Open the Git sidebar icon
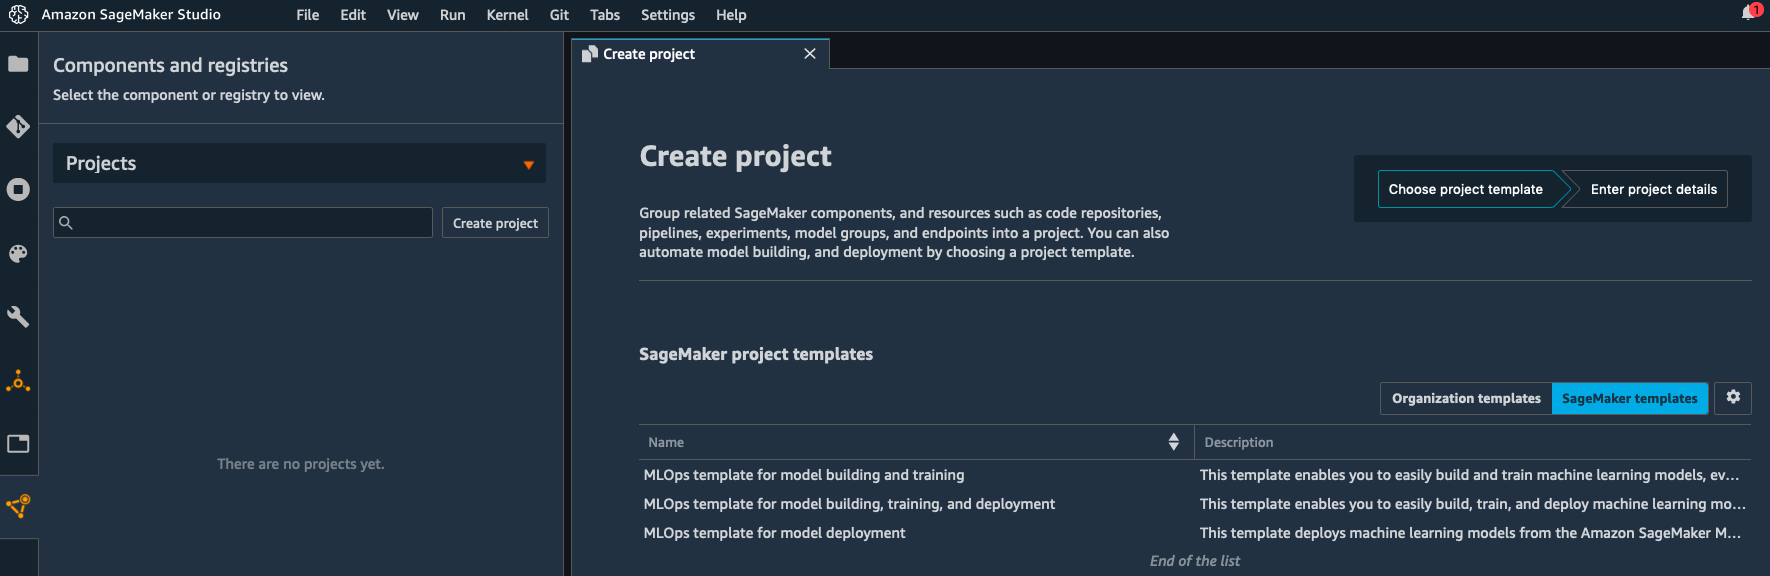The height and width of the screenshot is (576, 1770). pos(18,127)
